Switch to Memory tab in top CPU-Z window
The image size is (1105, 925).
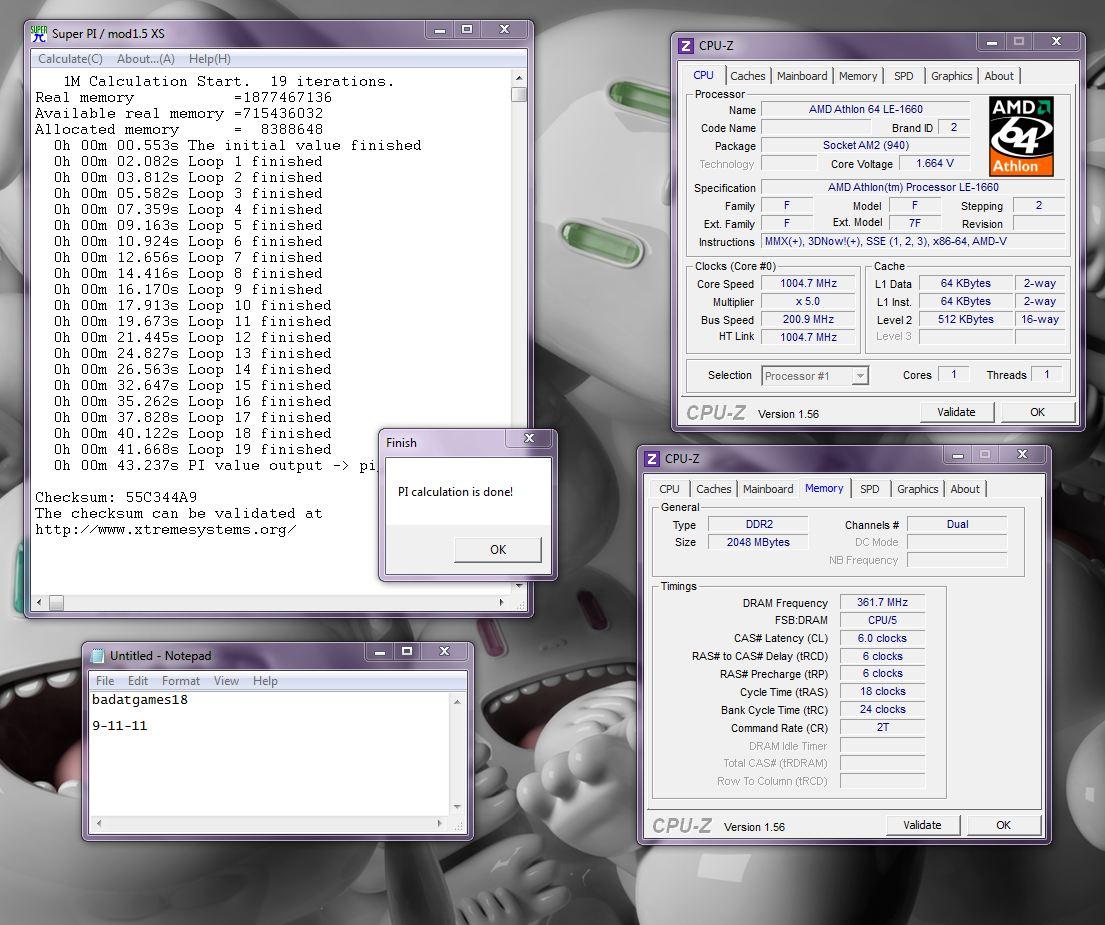858,76
